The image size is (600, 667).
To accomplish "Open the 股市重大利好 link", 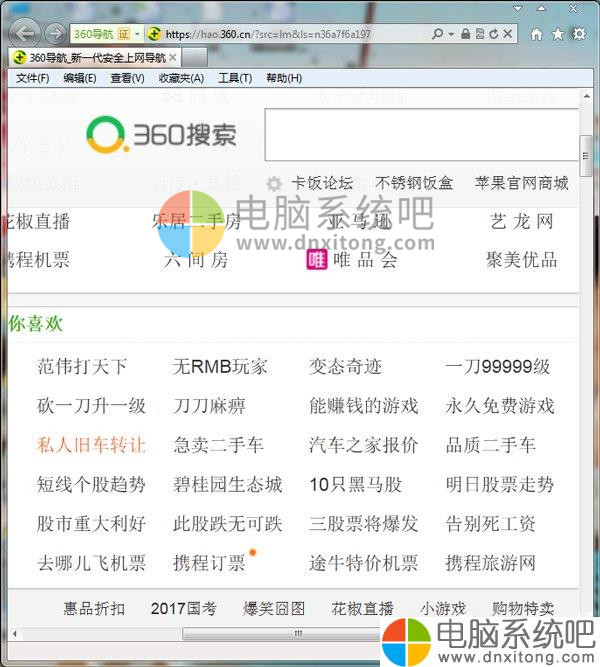I will (91, 524).
